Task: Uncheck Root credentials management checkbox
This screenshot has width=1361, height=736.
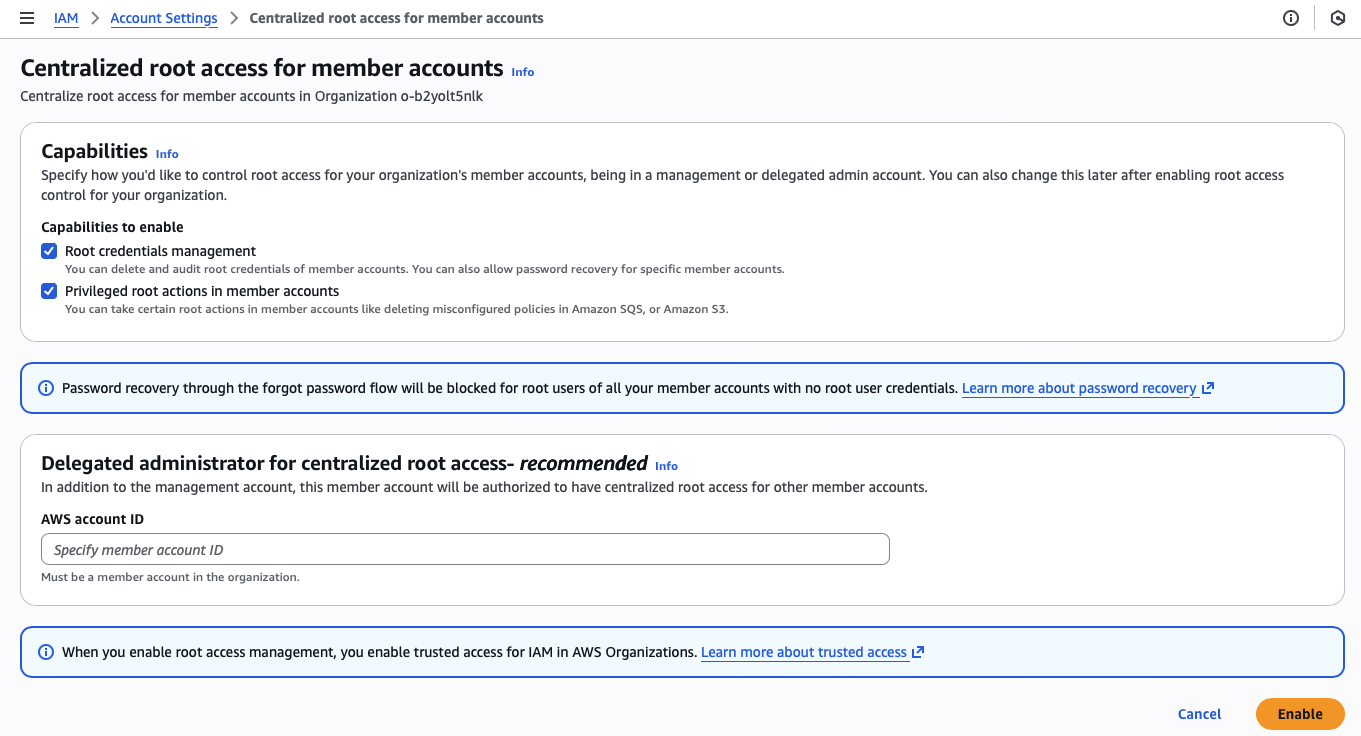Action: pos(49,251)
